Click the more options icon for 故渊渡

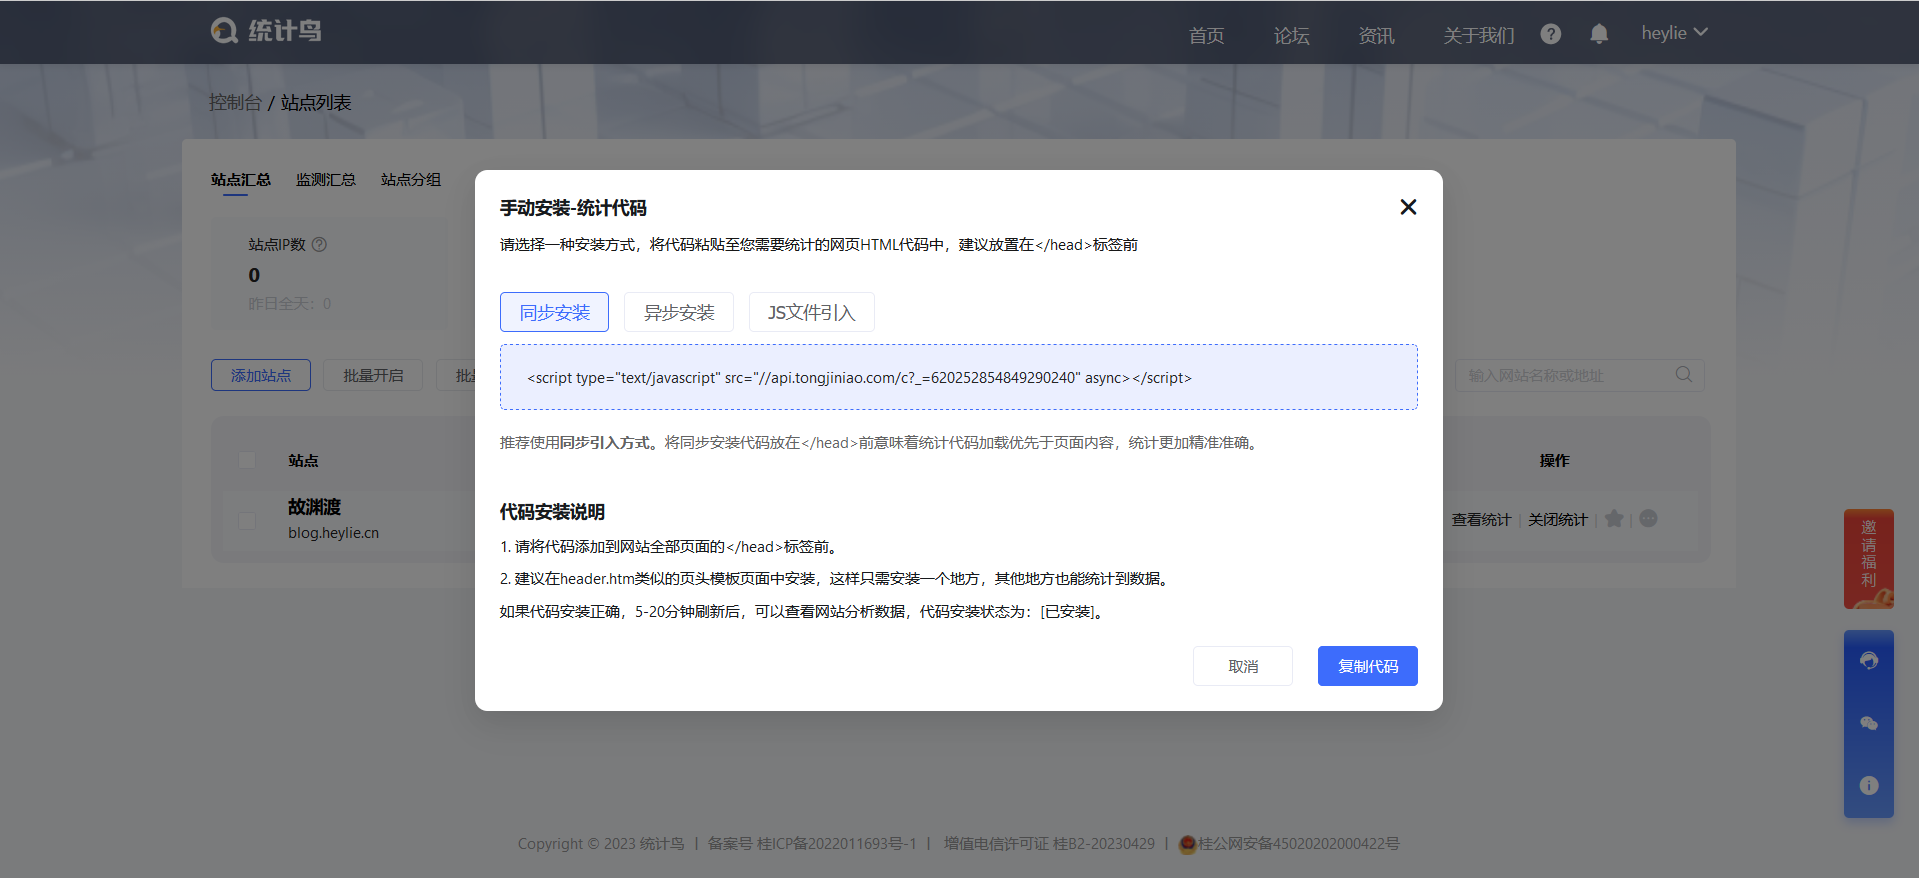pyautogui.click(x=1649, y=518)
